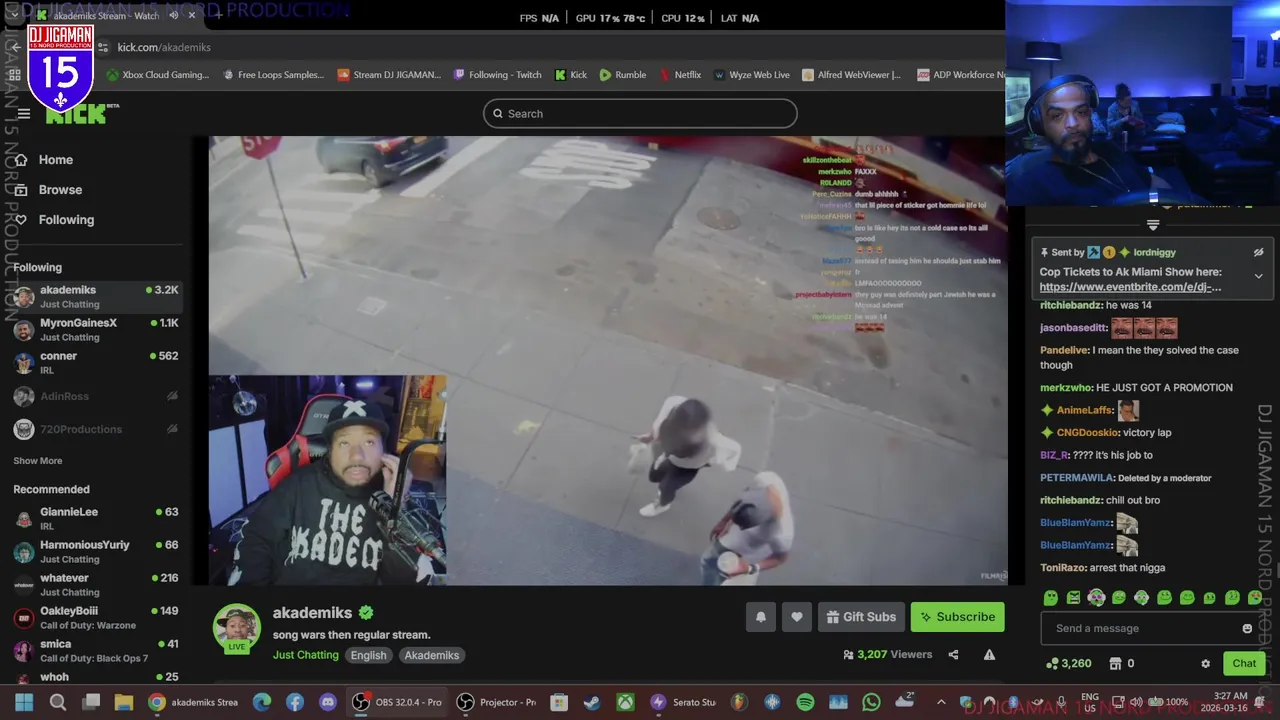Open Browse in the Kick sidebar

pyautogui.click(x=59, y=190)
